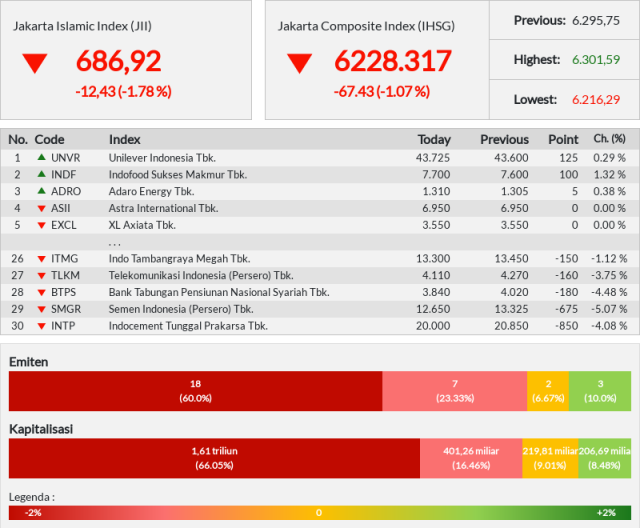The image size is (640, 528).
Task: Click the red down arrow next to INTP
Action: pyautogui.click(x=41, y=326)
